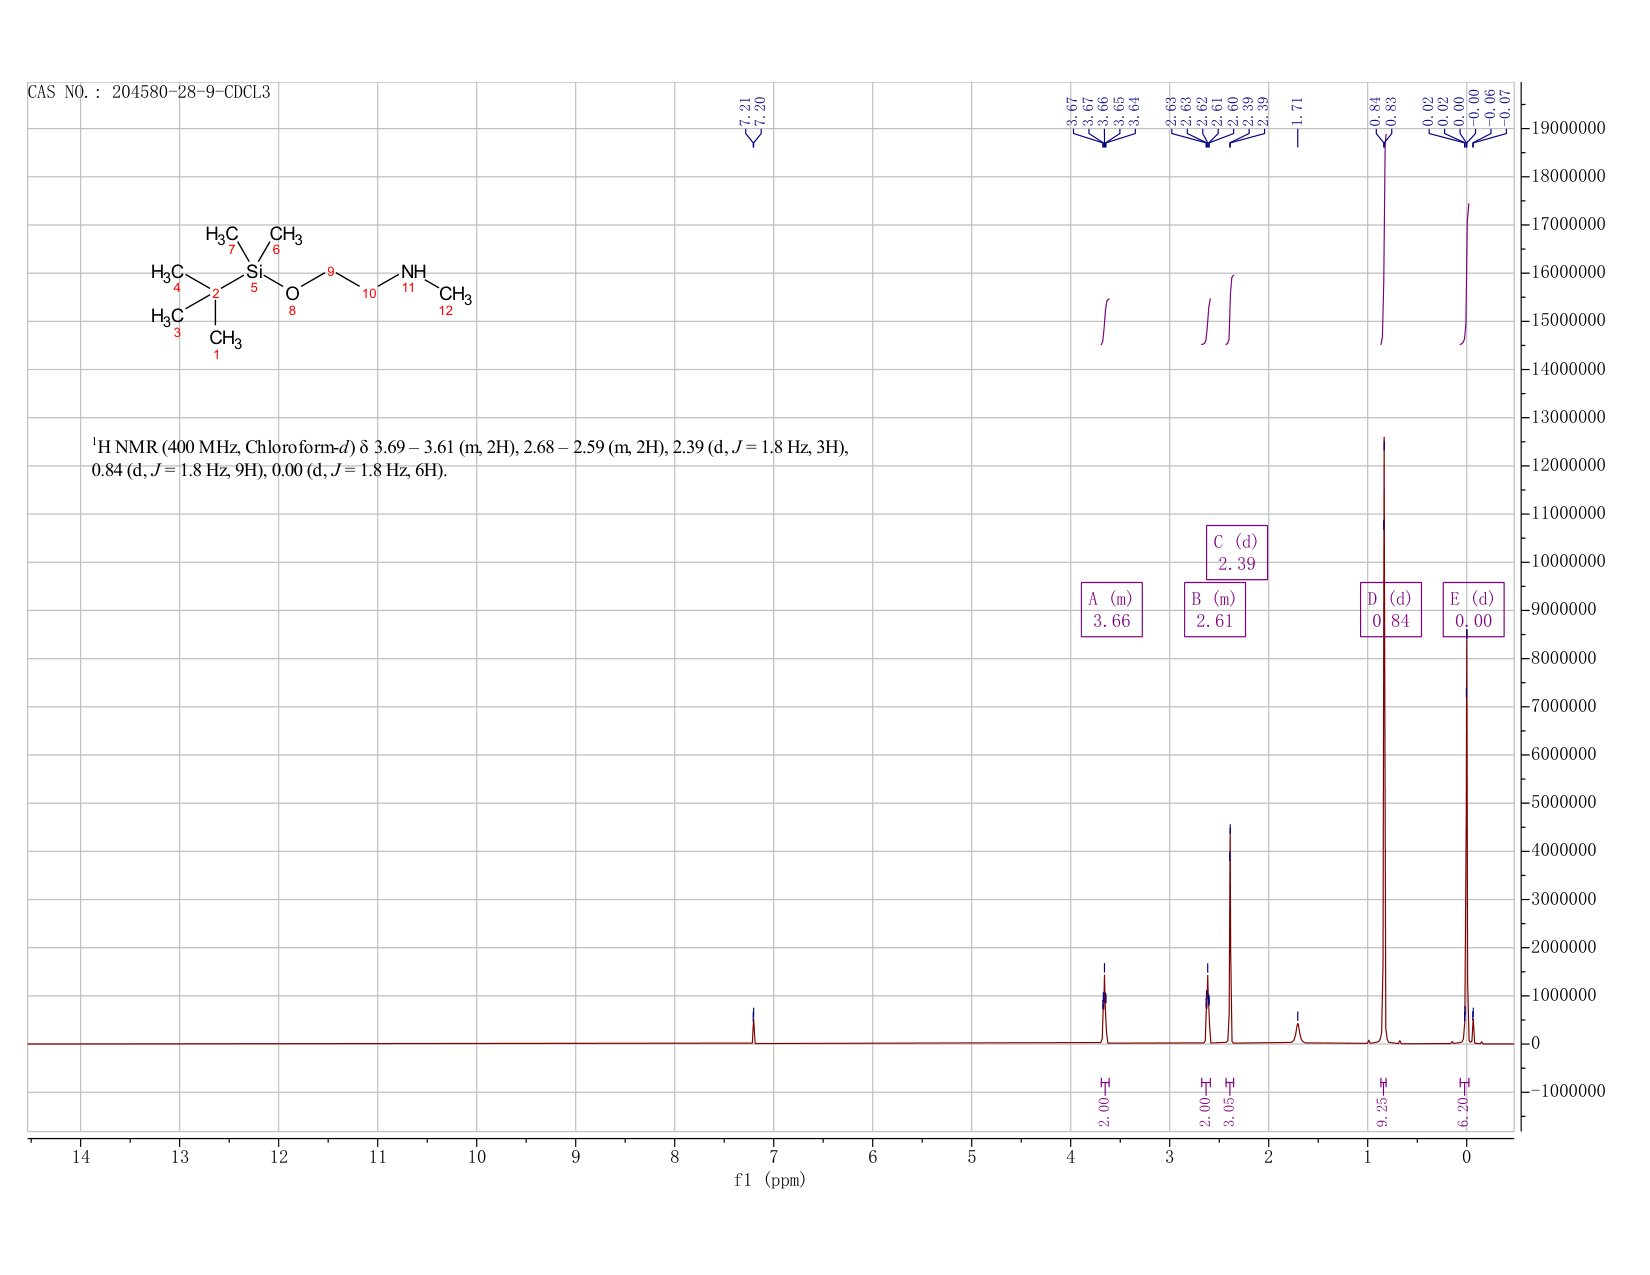Click the tall peak at 0.84 ppm
This screenshot has height=1275, width=1650.
pos(1384,740)
